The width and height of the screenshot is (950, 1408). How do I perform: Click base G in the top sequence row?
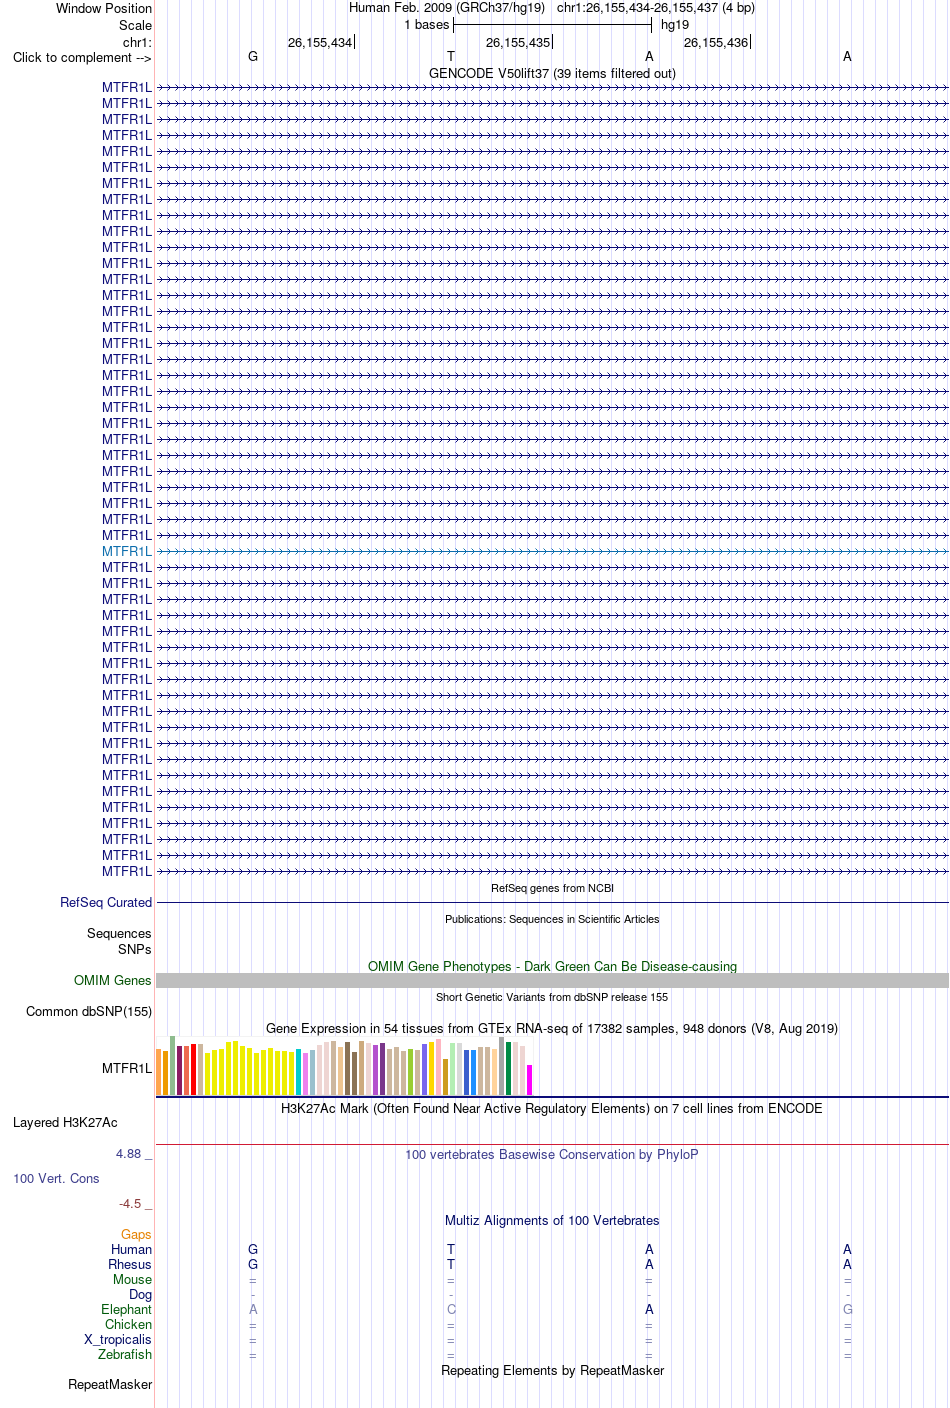pos(253,57)
